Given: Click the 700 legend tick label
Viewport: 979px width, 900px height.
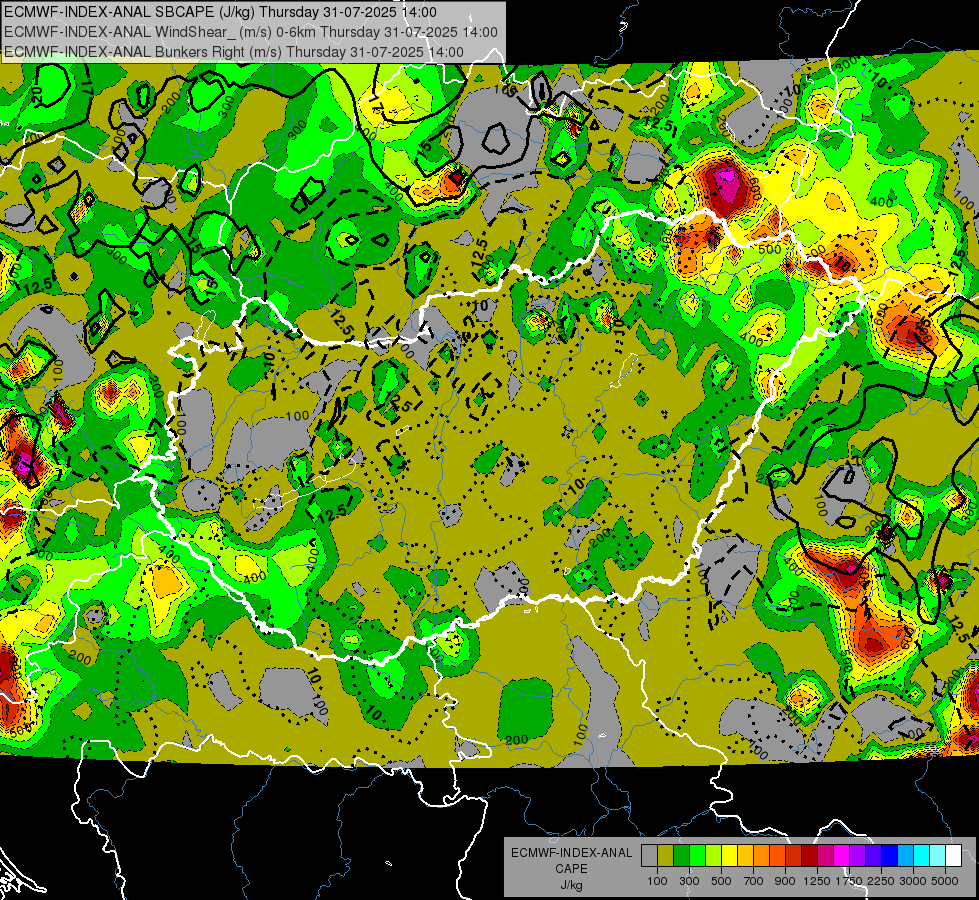Looking at the screenshot, I should [754, 881].
